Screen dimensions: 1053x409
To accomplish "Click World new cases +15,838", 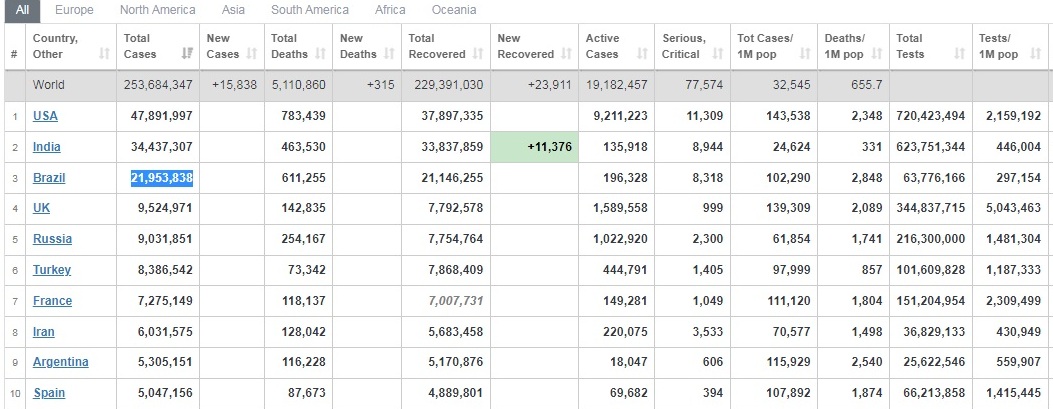I will pos(234,85).
